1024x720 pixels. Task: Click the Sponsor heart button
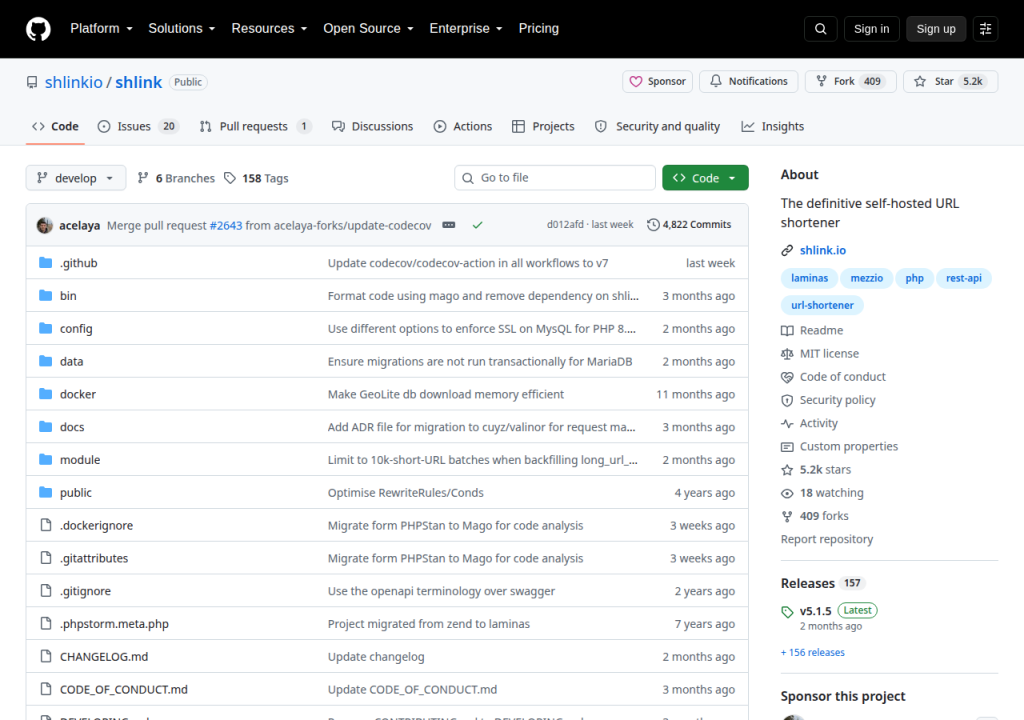(657, 82)
